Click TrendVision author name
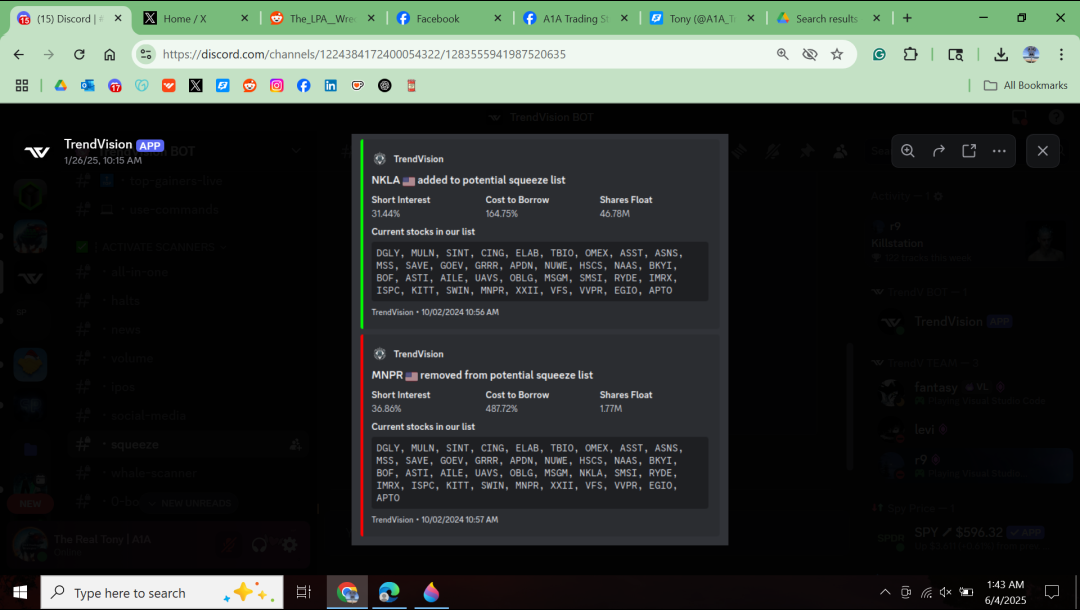Screen dimensions: 1080x610 (98, 144)
